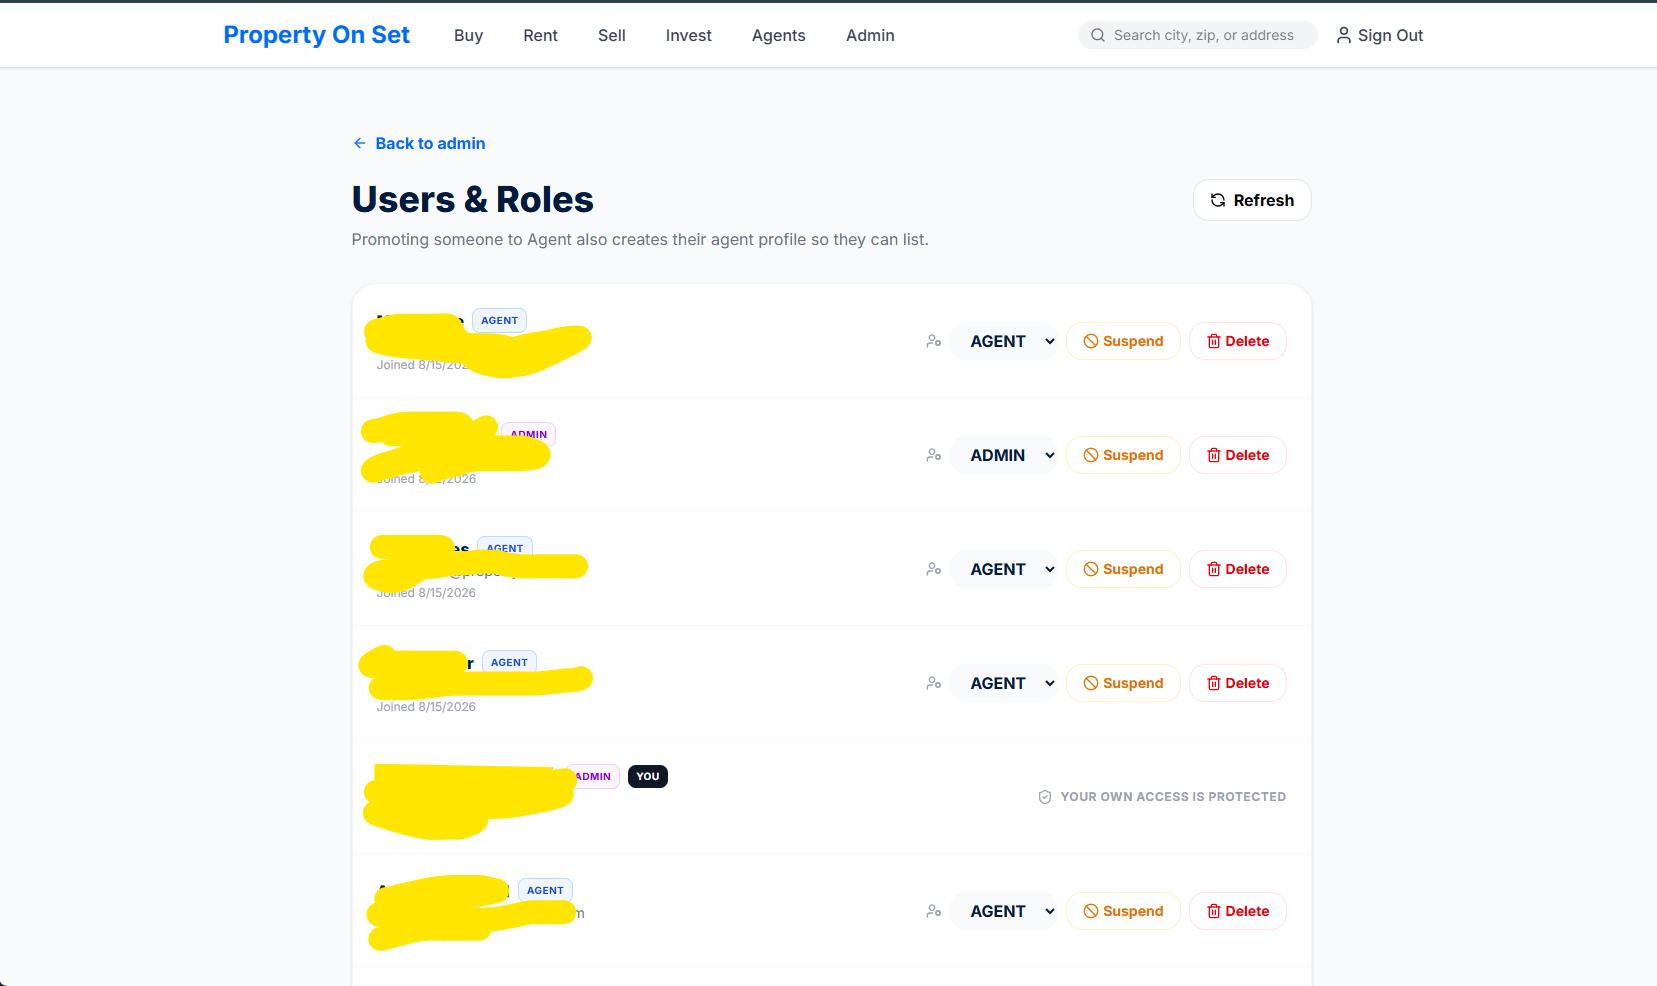This screenshot has width=1657, height=986.
Task: Focus the city, zip, or address search field
Action: [1198, 35]
